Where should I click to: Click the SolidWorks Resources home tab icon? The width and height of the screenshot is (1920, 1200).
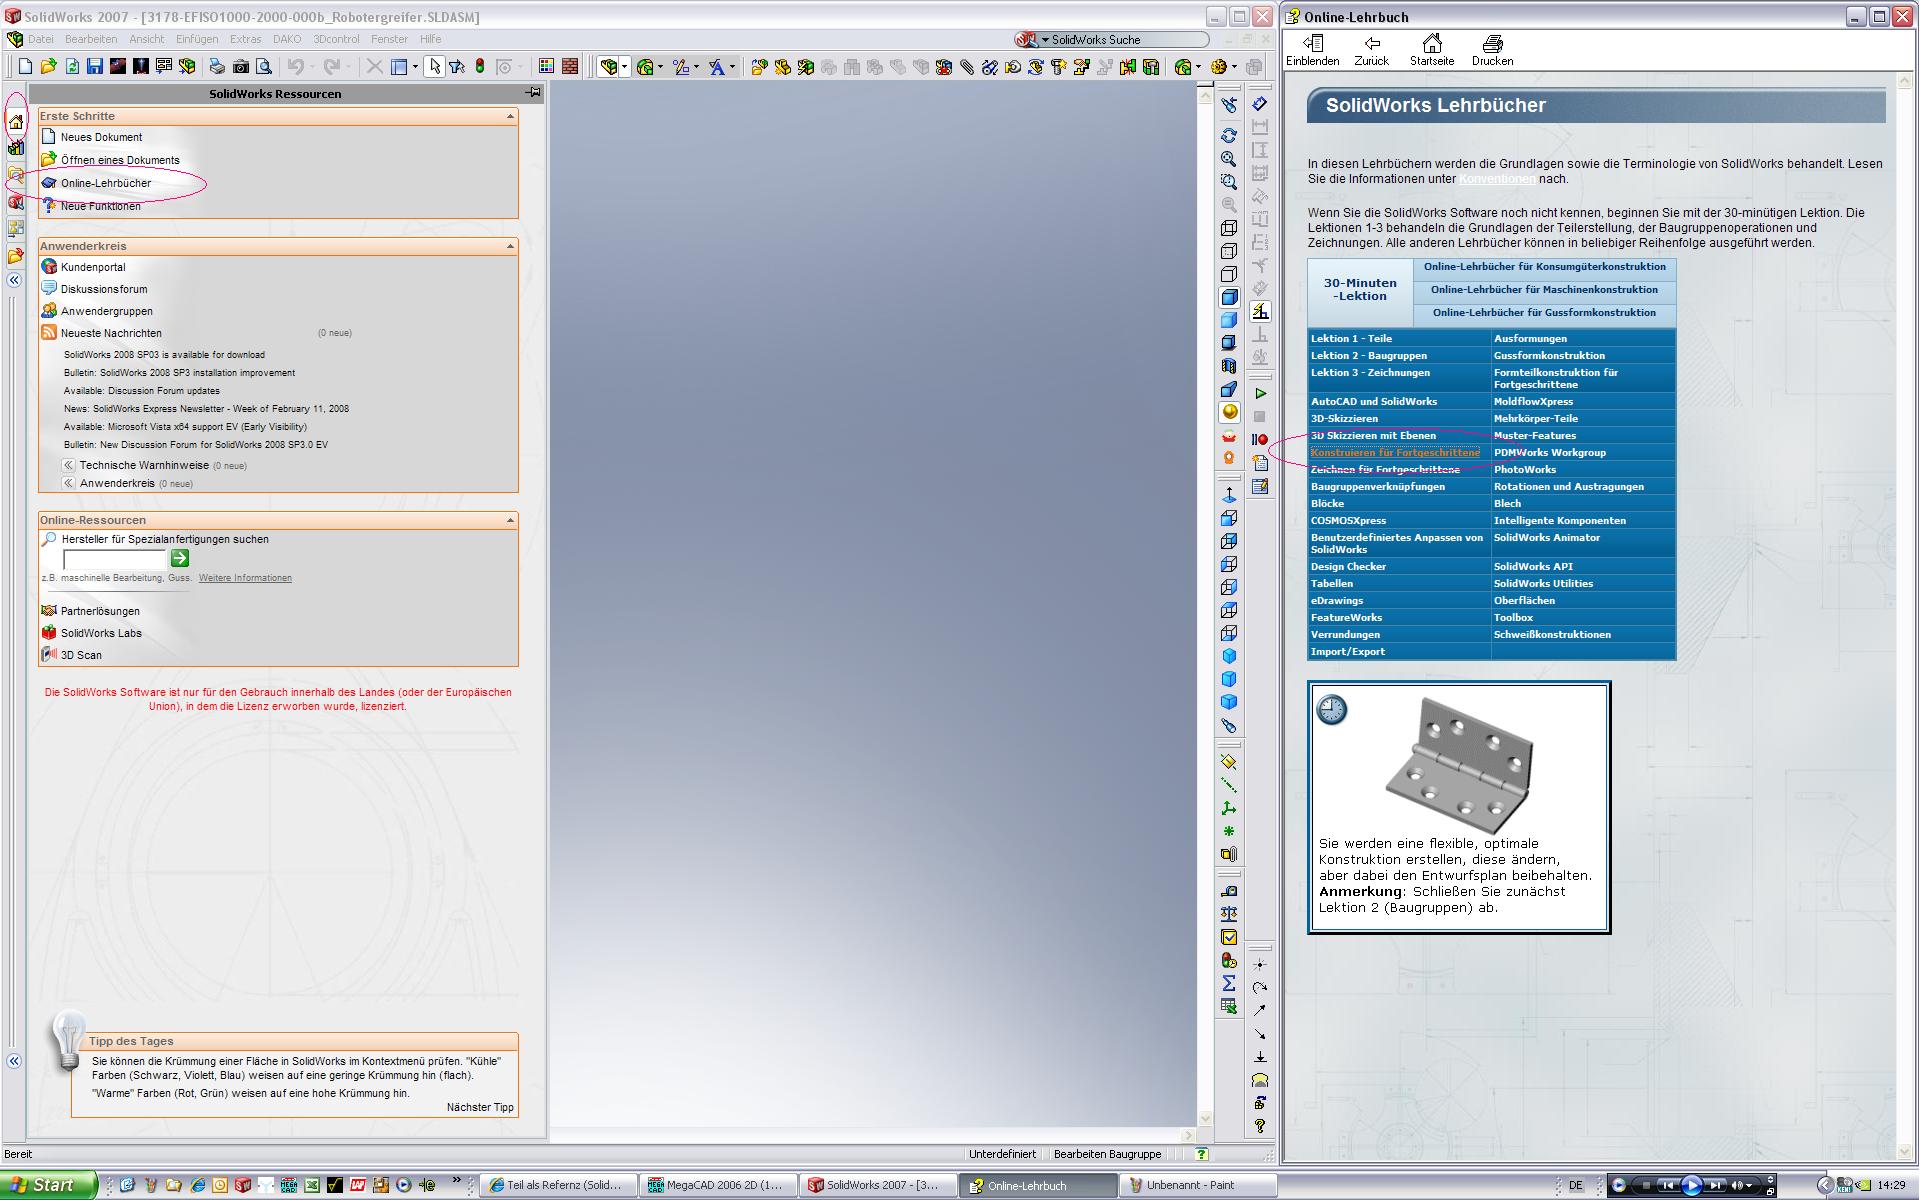(15, 121)
